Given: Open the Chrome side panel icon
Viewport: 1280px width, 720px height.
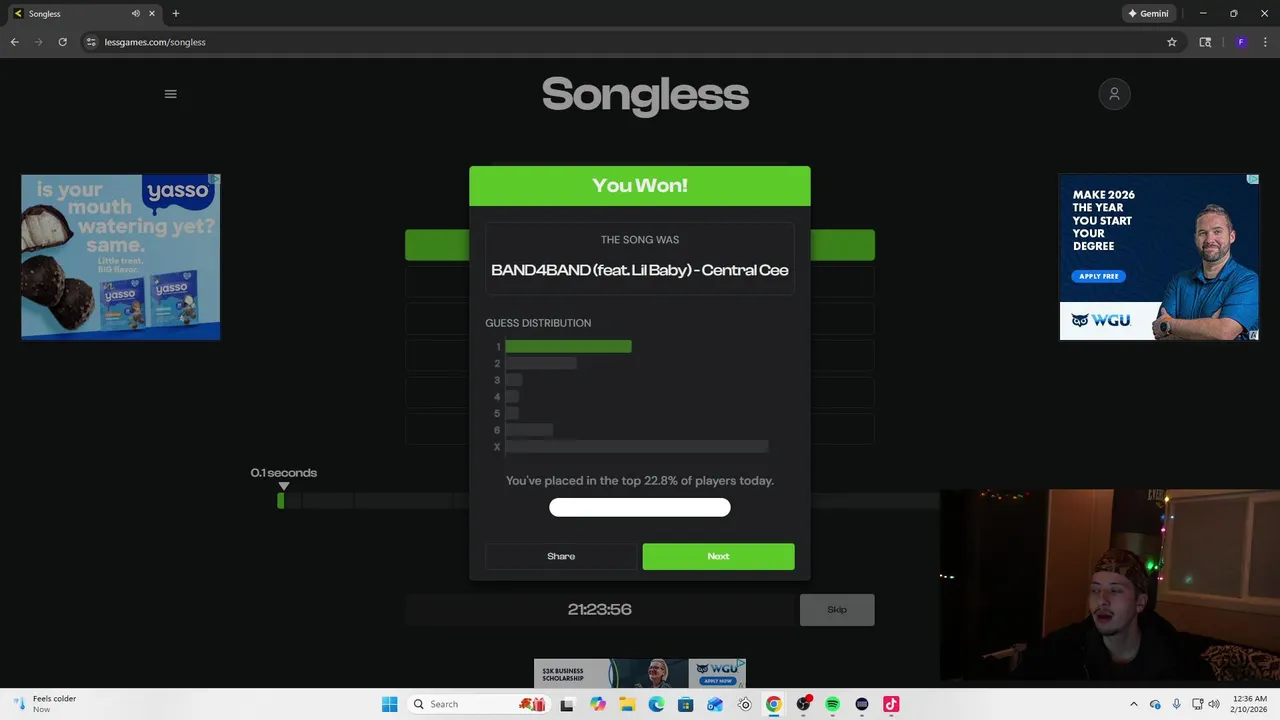Looking at the screenshot, I should [1205, 42].
